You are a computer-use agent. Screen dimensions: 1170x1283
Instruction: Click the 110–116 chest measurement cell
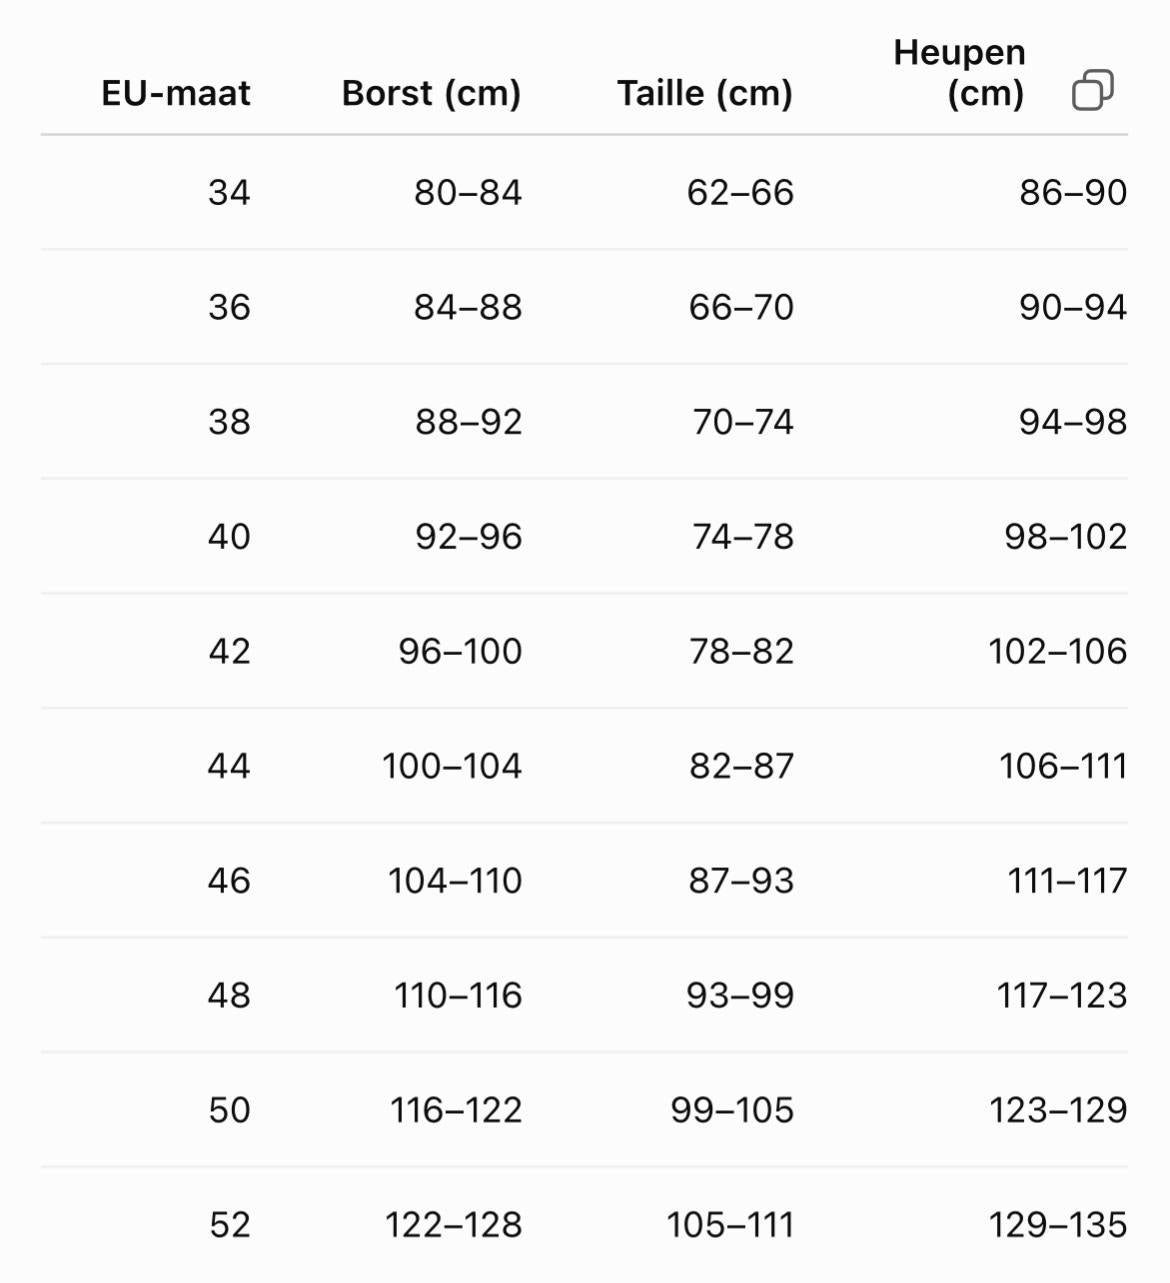pyautogui.click(x=458, y=996)
